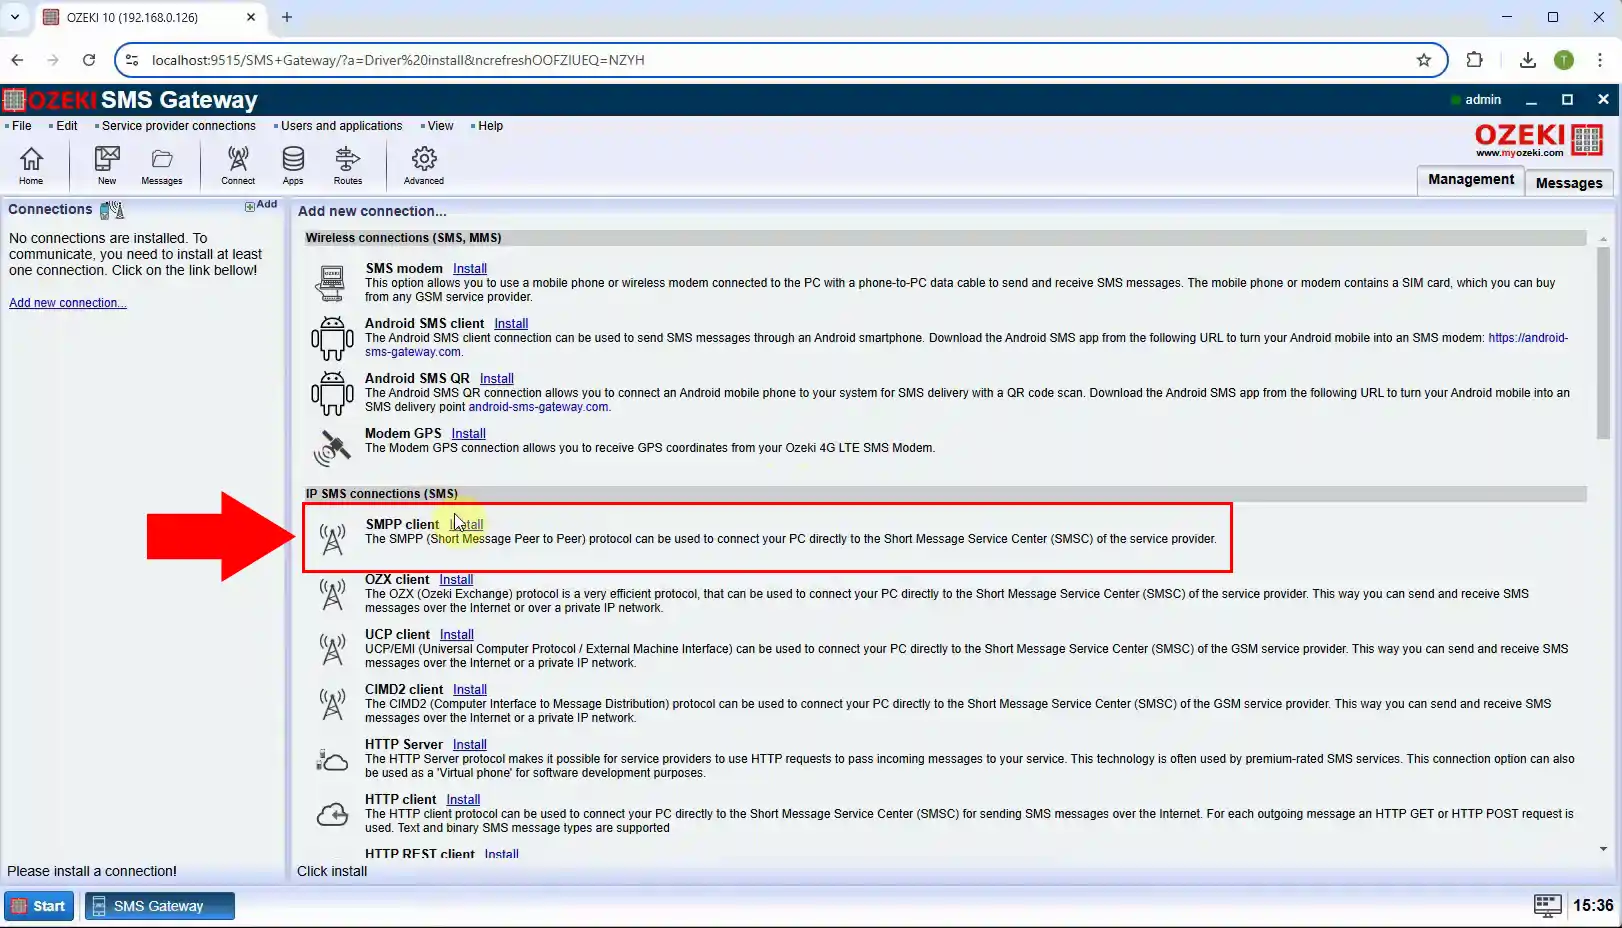Click the Start button in taskbar
The height and width of the screenshot is (928, 1622).
coord(39,906)
